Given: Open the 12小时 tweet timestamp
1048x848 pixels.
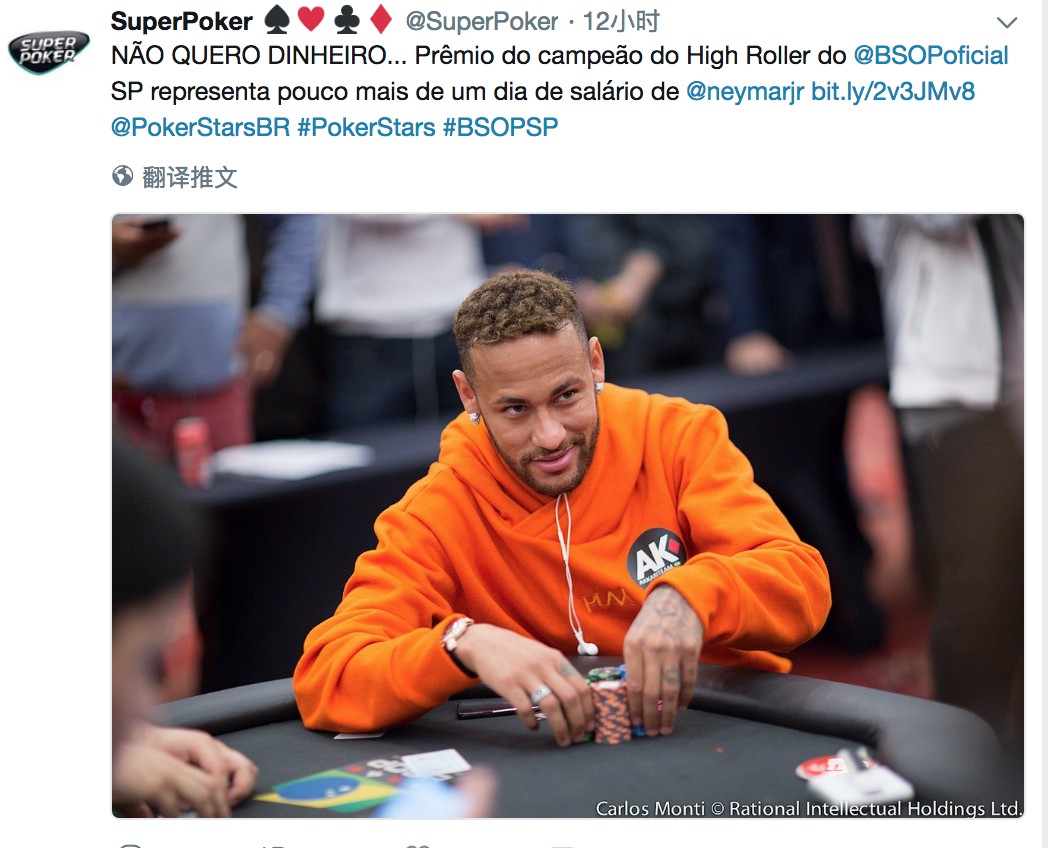Looking at the screenshot, I should 621,21.
